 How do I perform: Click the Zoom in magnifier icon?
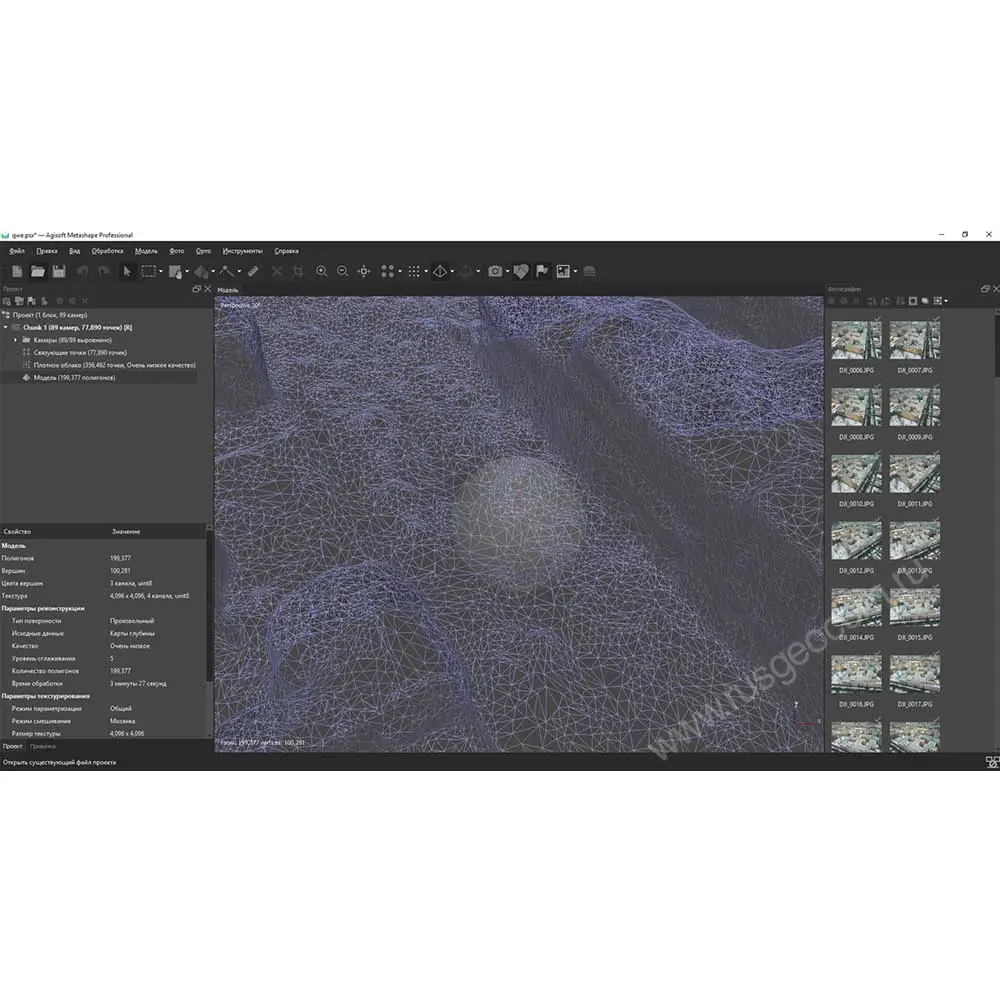[321, 271]
